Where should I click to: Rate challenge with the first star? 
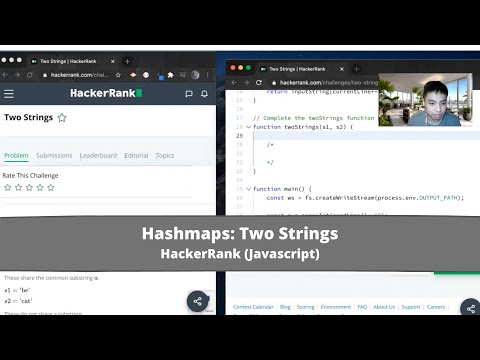pos(8,187)
